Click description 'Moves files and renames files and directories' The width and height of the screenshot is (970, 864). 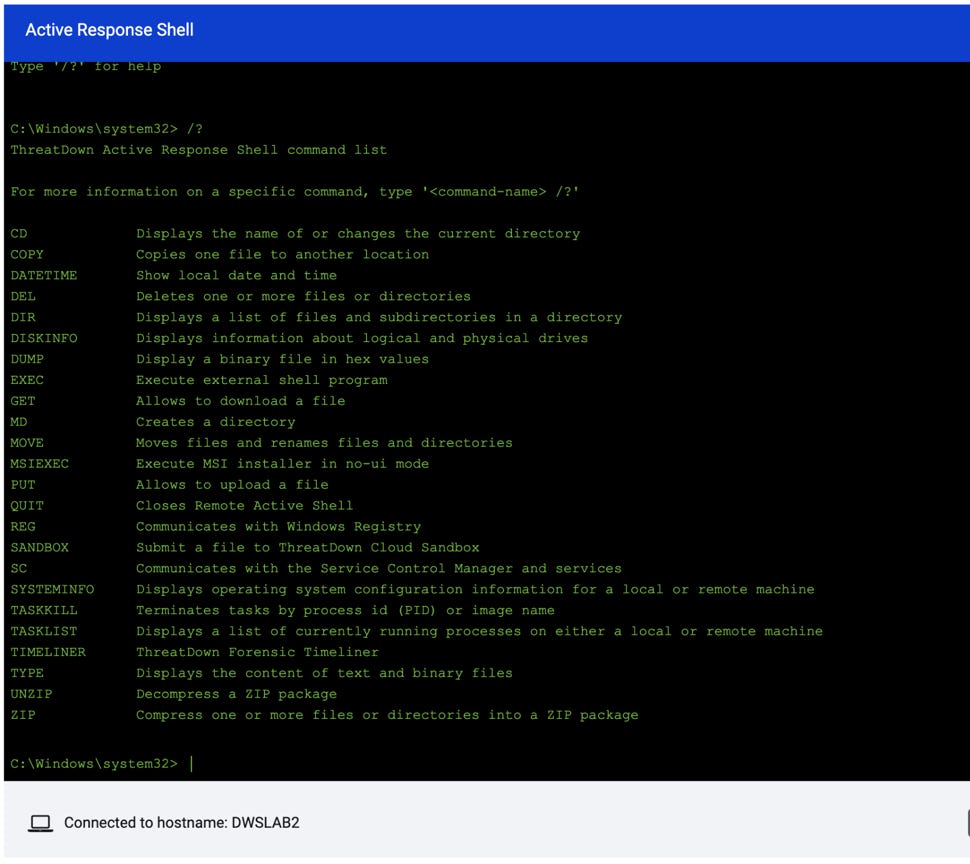(x=324, y=443)
